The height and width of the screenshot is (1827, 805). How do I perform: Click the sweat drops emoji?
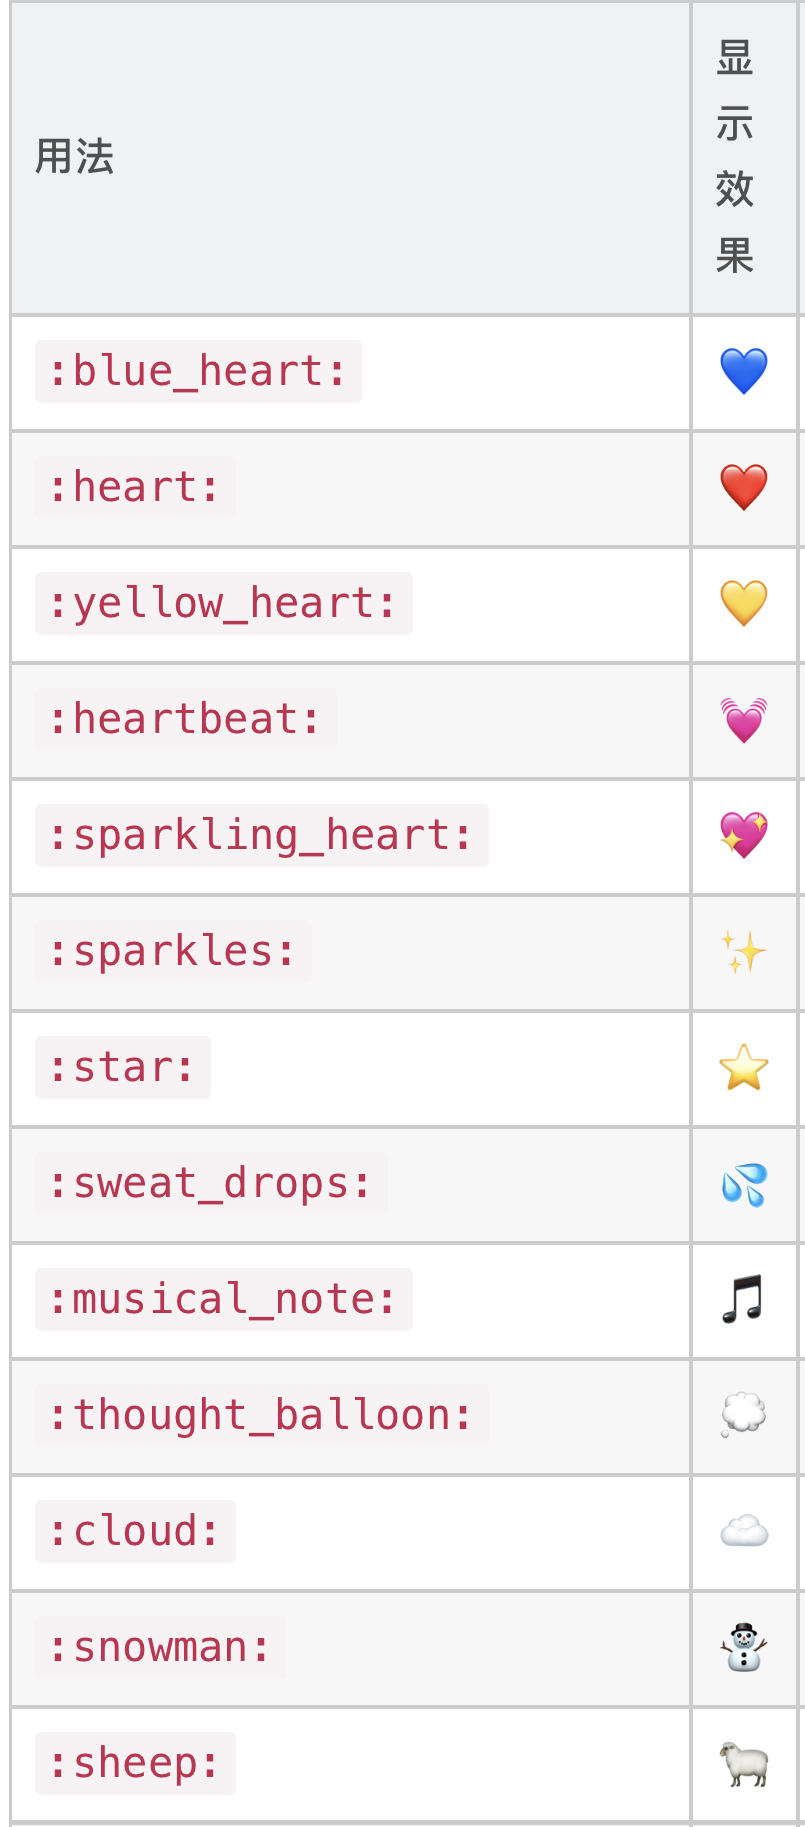point(744,1184)
